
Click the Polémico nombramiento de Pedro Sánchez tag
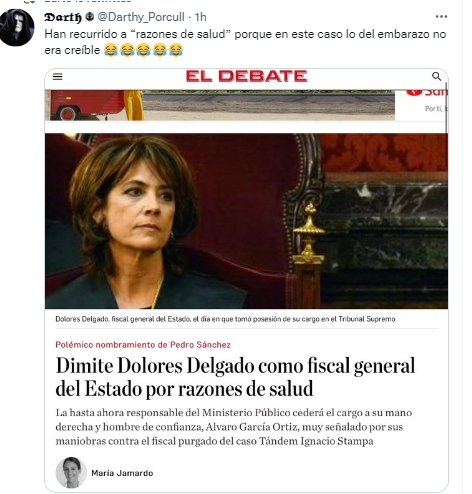pos(143,345)
